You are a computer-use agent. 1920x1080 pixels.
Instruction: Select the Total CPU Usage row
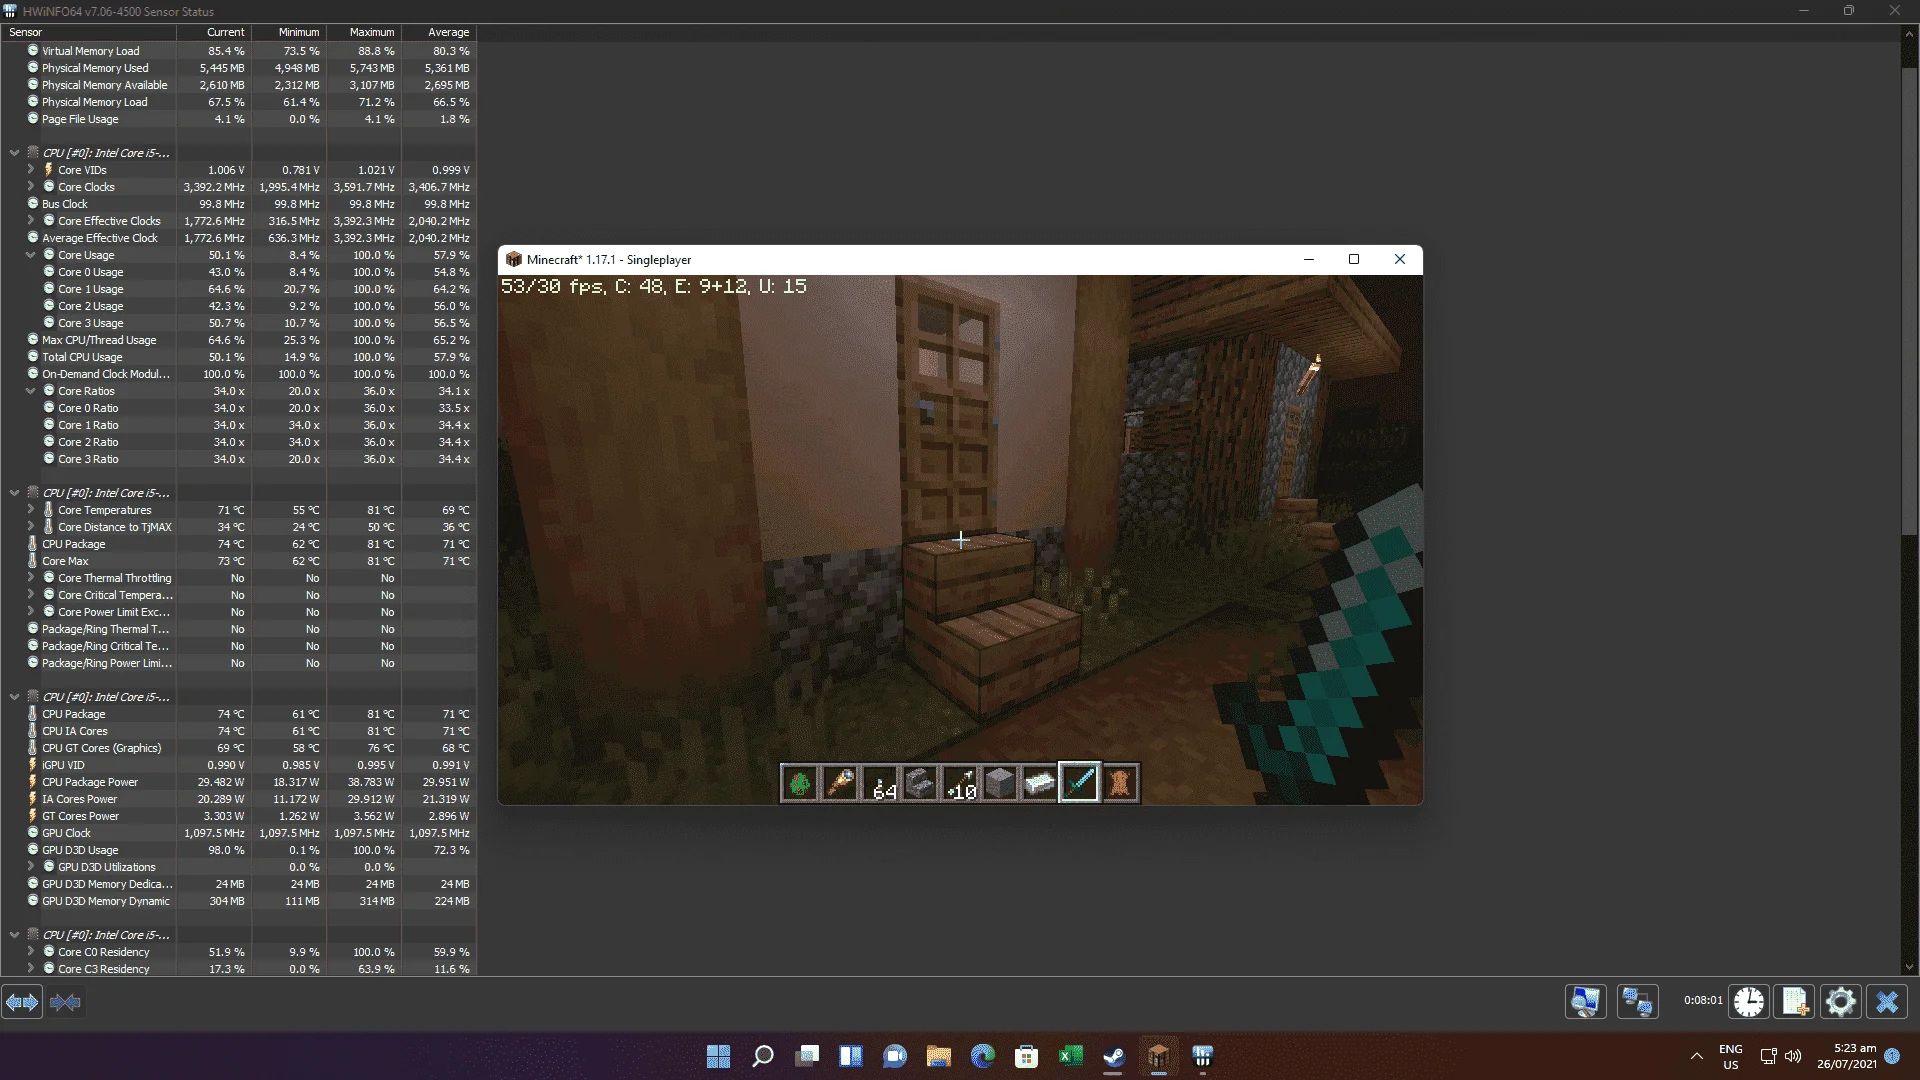238,357
